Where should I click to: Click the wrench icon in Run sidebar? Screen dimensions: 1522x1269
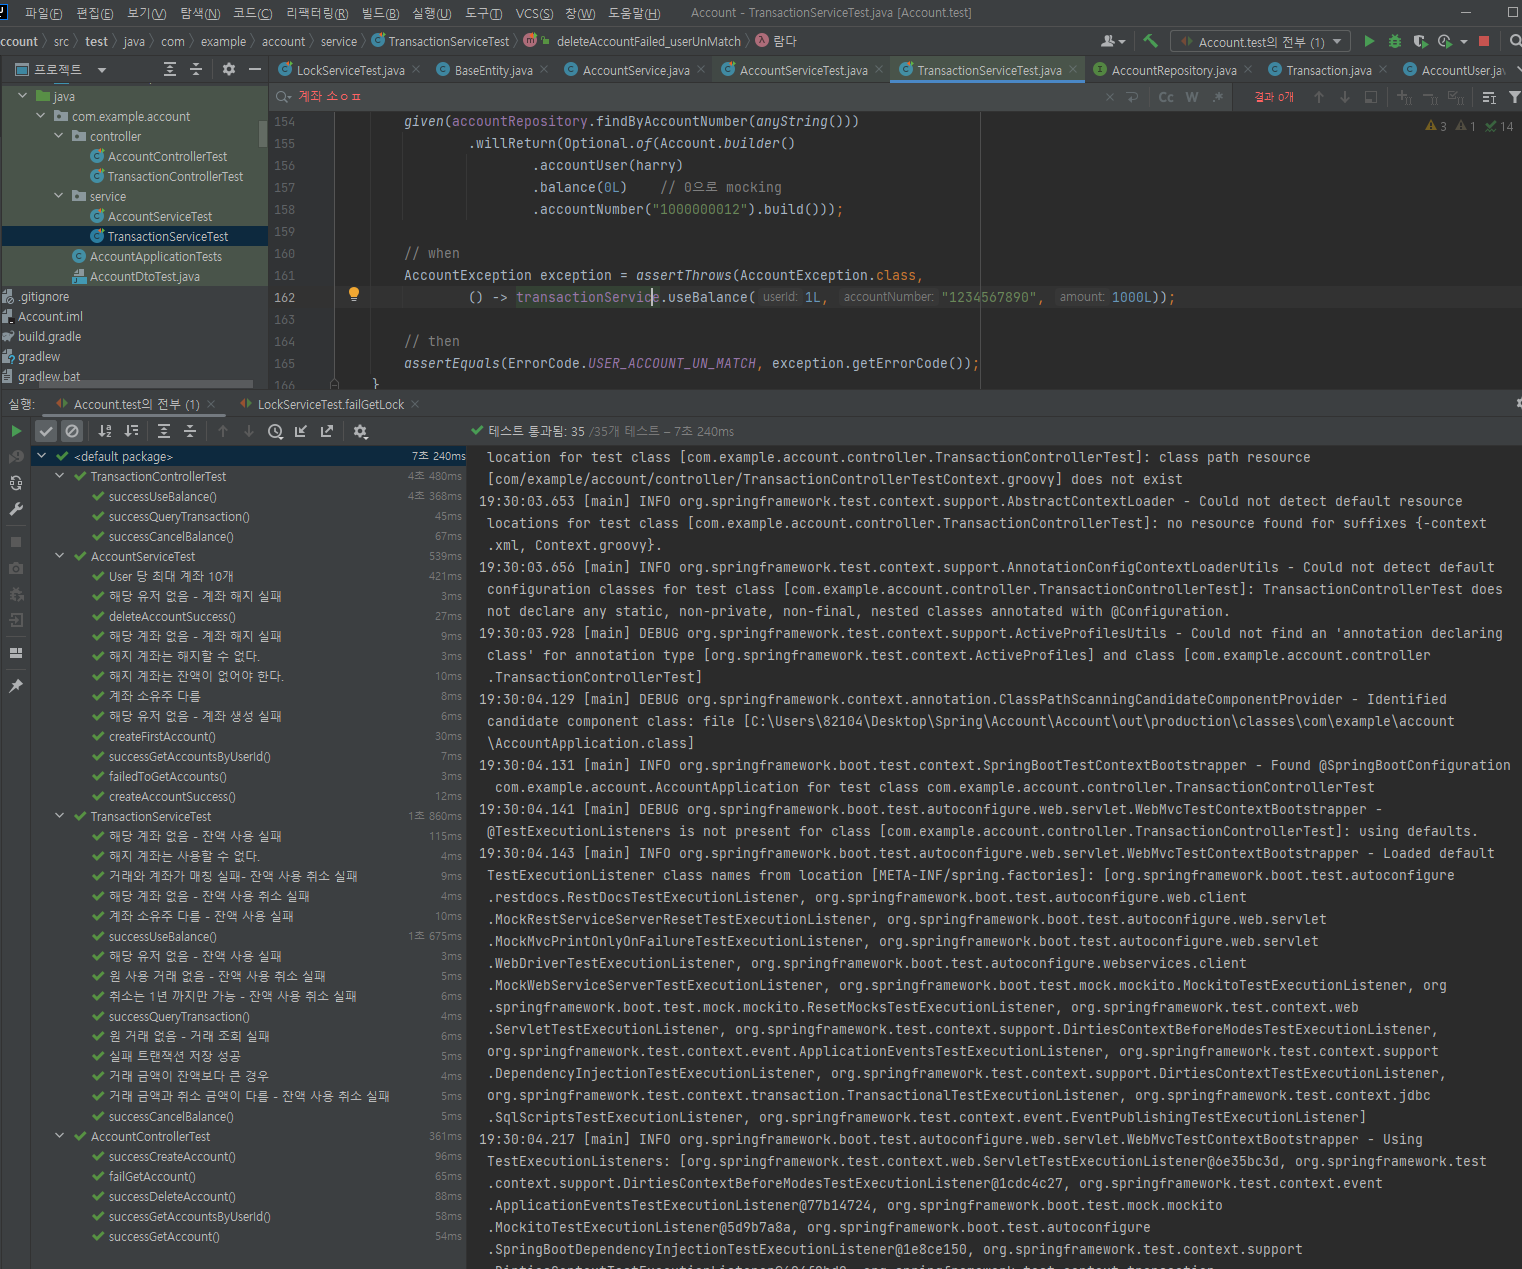pos(16,509)
